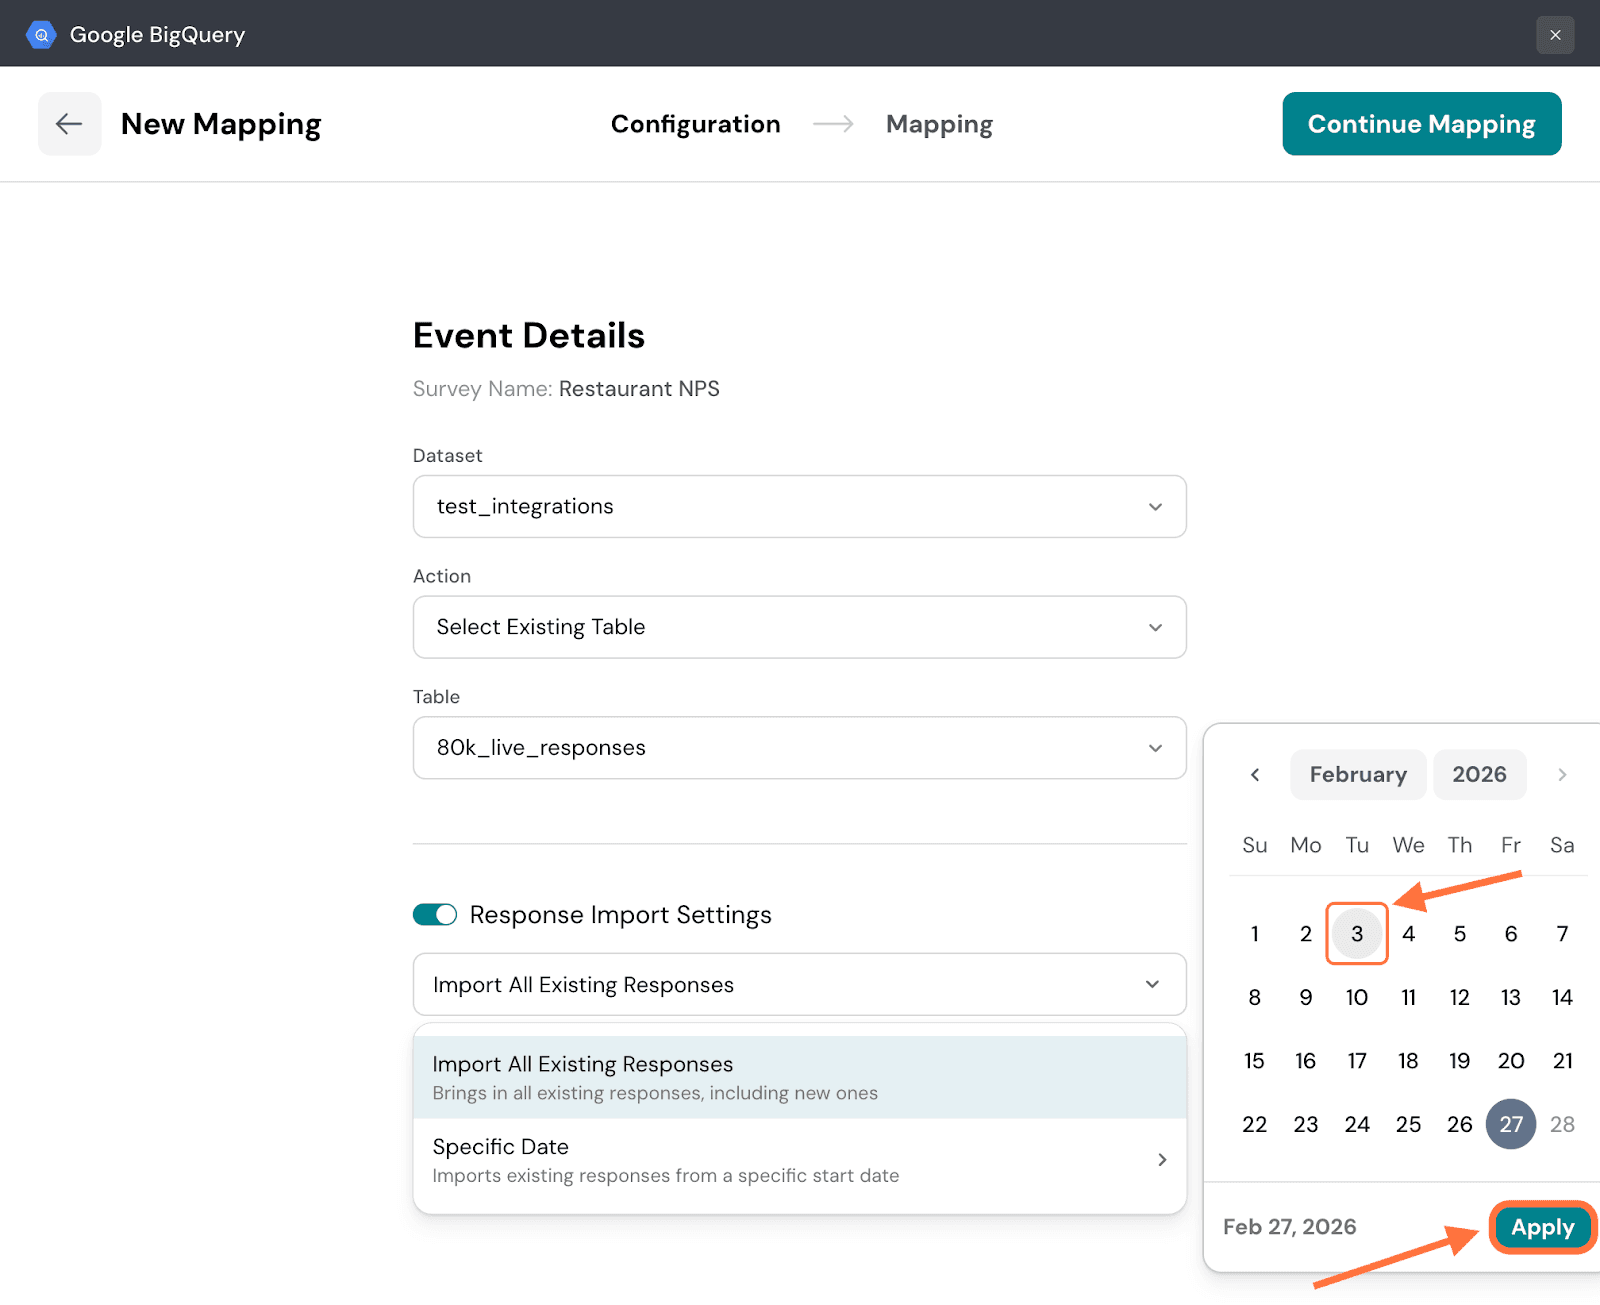The width and height of the screenshot is (1600, 1305).
Task: Click the Specific Date submenu arrow
Action: click(1161, 1160)
